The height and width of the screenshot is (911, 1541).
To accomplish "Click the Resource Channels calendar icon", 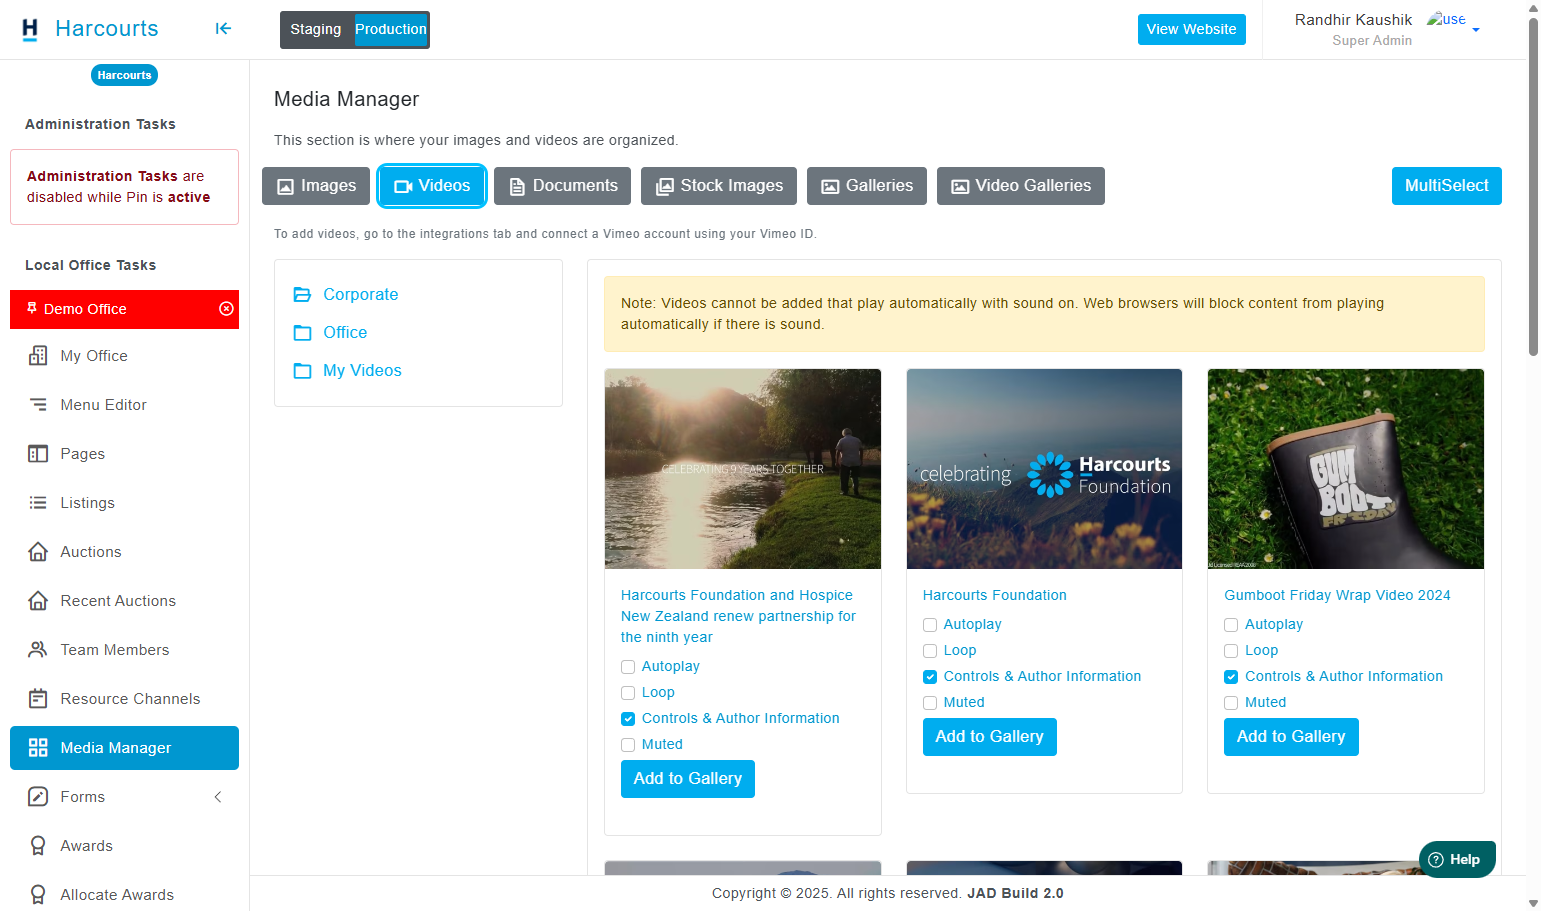I will pos(38,699).
